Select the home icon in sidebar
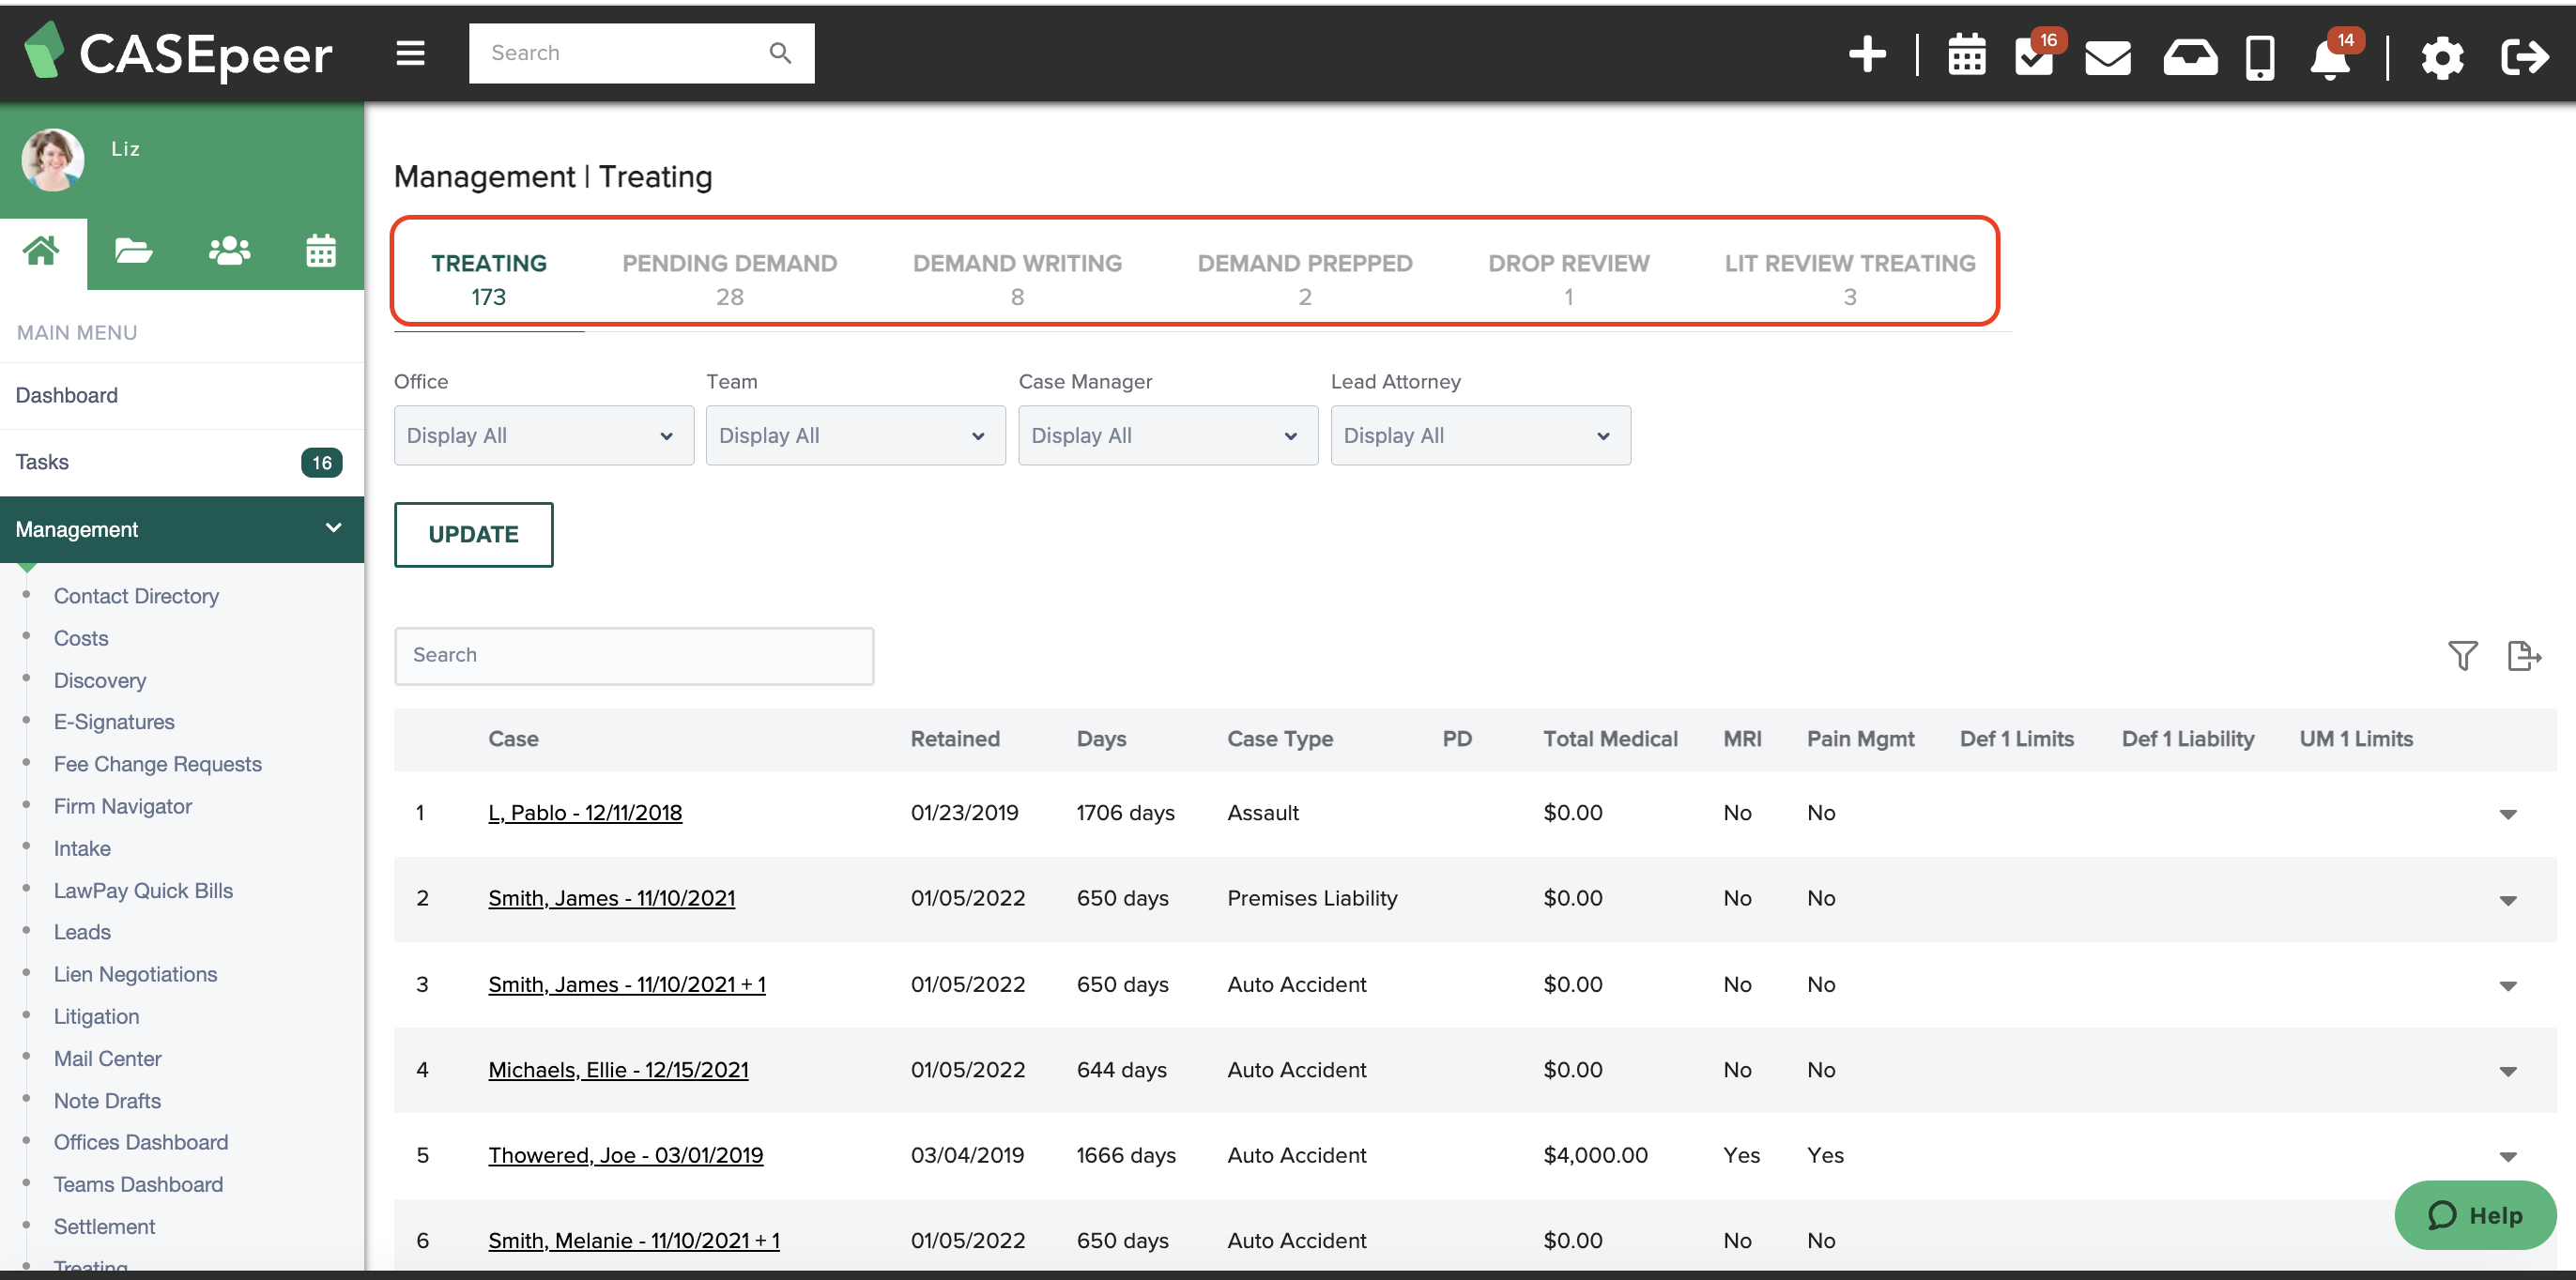The width and height of the screenshot is (2576, 1280). [x=41, y=251]
